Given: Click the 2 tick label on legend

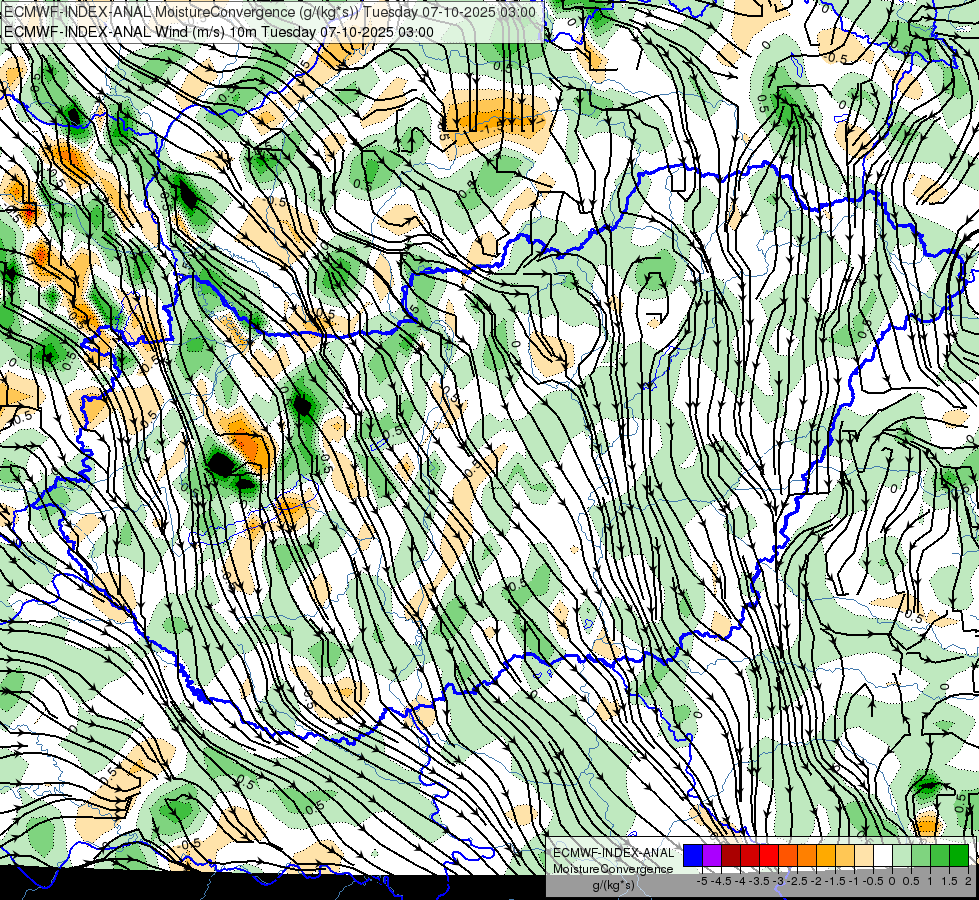Looking at the screenshot, I should tap(968, 881).
